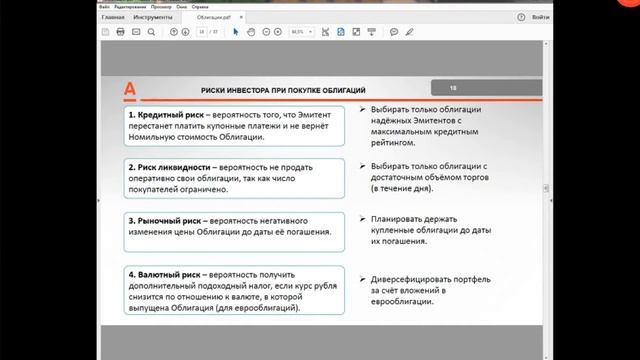The width and height of the screenshot is (640, 360).
Task: Open the Редактирование menu
Action: pos(130,7)
